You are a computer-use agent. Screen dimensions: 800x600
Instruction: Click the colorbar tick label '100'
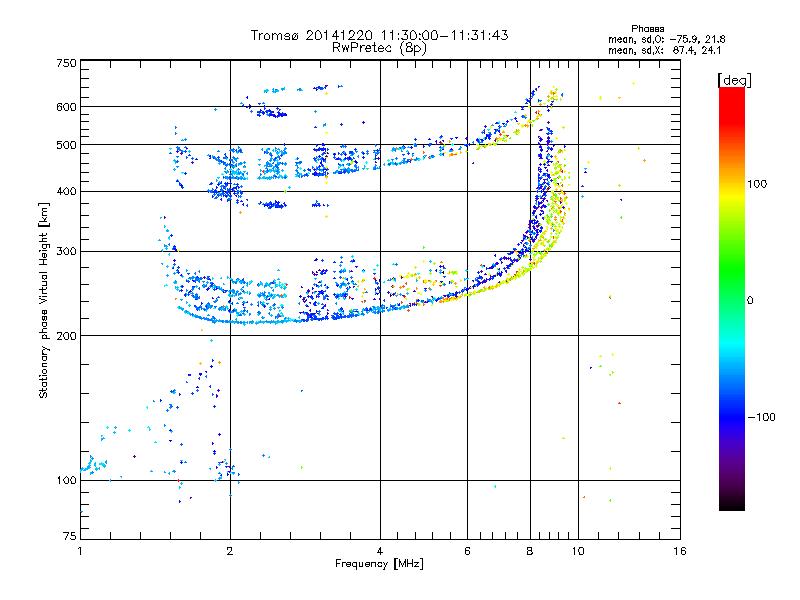[757, 184]
